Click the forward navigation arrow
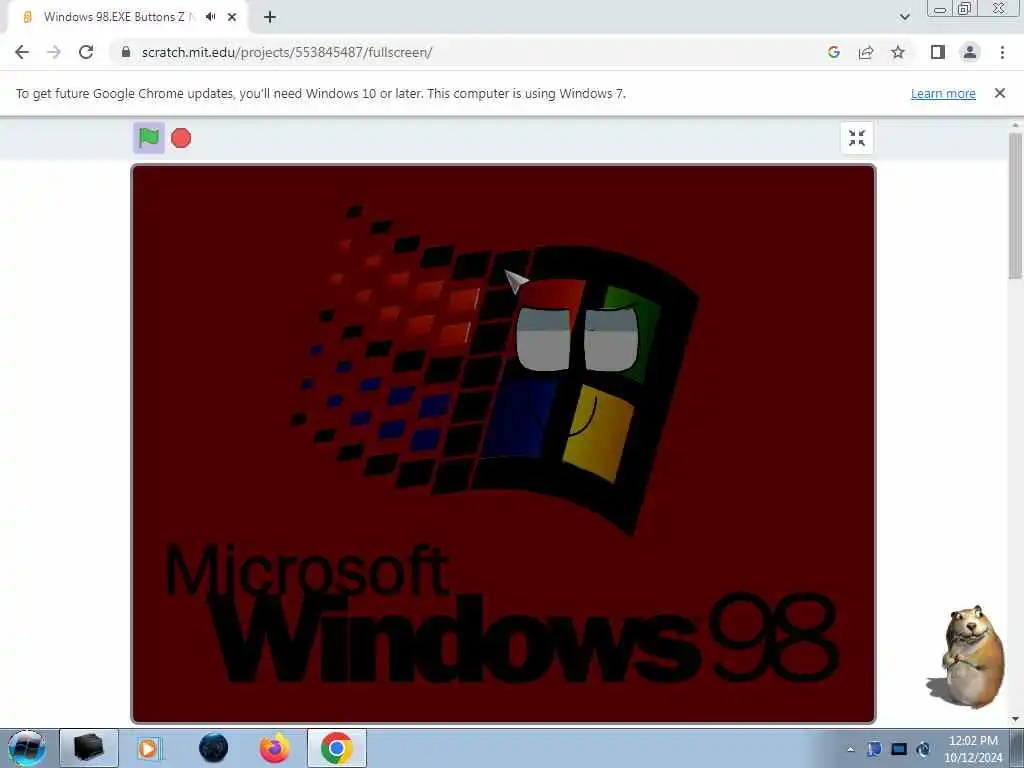Screen dimensions: 1024x768 (x=54, y=52)
